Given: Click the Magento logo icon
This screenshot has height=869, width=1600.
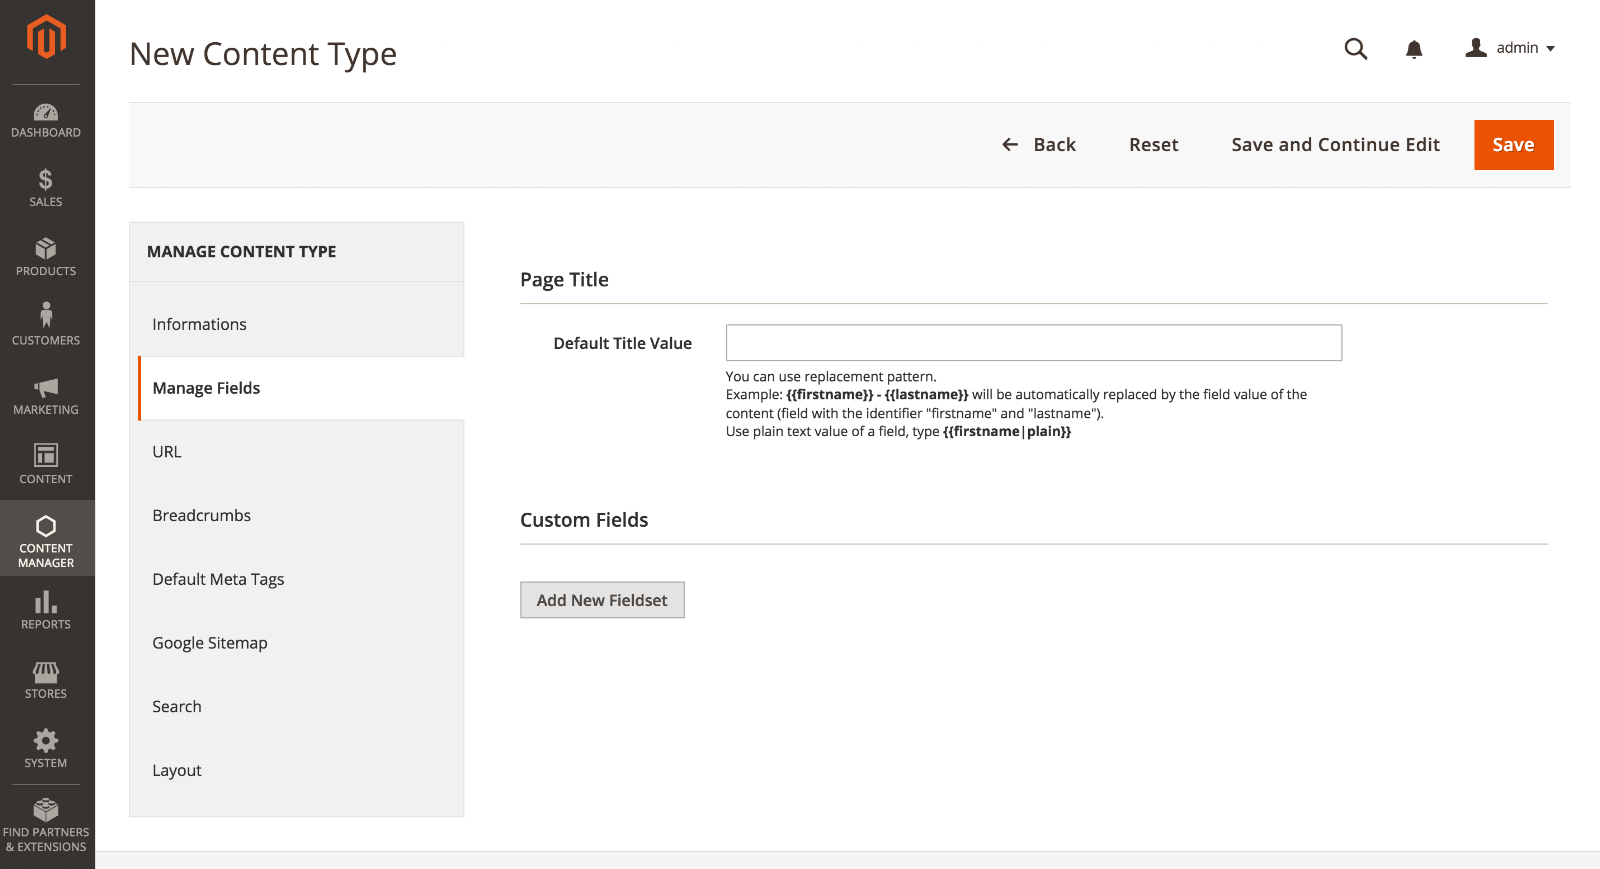Looking at the screenshot, I should pyautogui.click(x=46, y=38).
